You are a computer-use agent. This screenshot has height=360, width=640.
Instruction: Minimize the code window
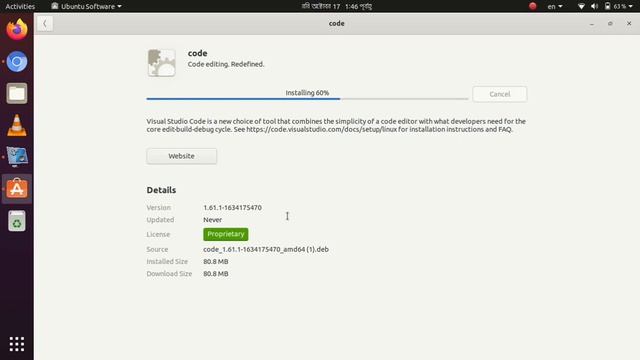coord(591,24)
